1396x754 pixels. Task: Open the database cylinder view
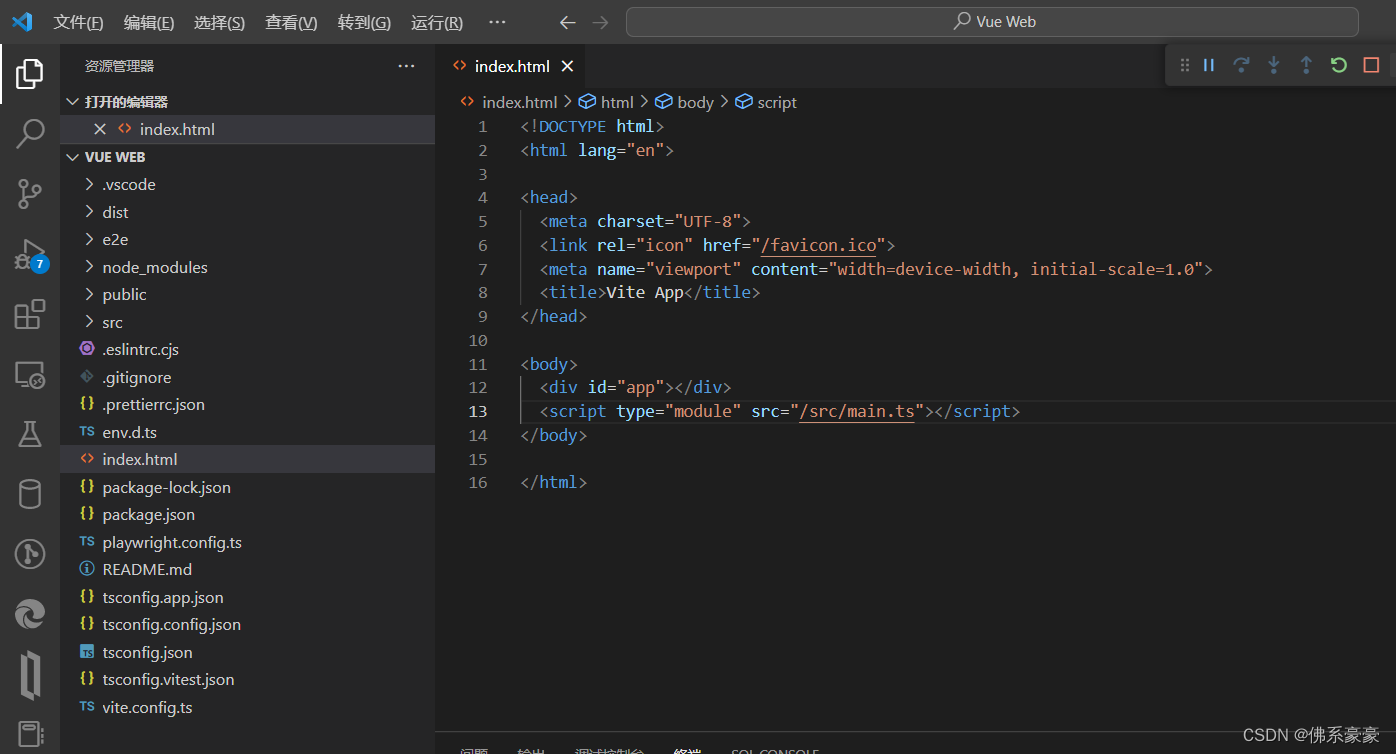30,494
